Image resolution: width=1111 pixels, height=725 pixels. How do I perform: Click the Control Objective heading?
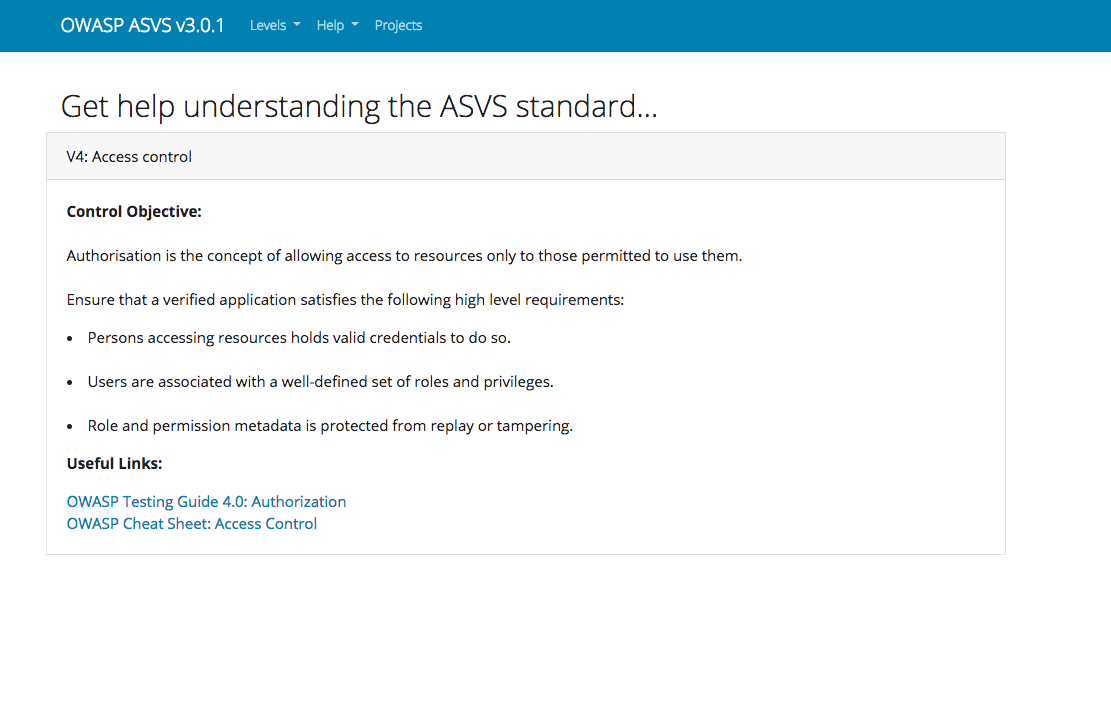pyautogui.click(x=134, y=212)
